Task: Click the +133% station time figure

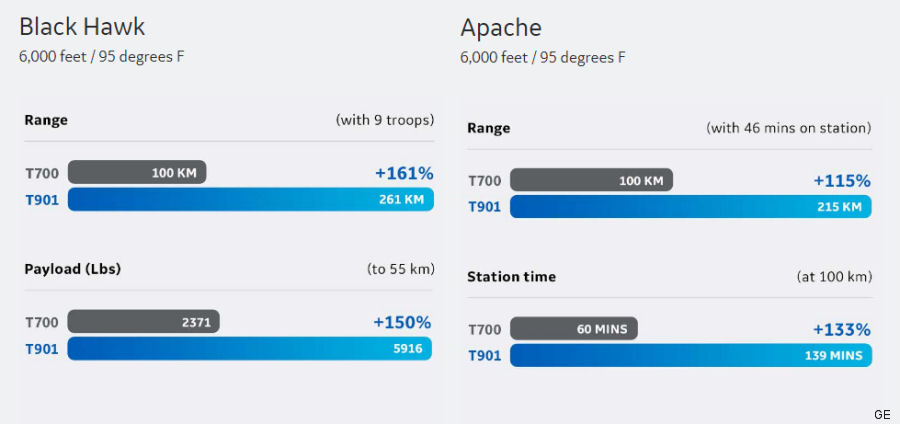Action: (x=841, y=329)
